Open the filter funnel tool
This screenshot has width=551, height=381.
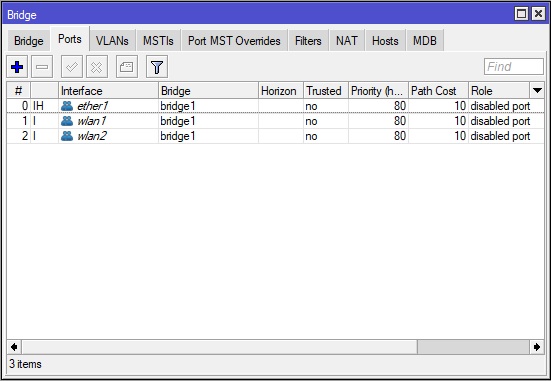pos(157,66)
